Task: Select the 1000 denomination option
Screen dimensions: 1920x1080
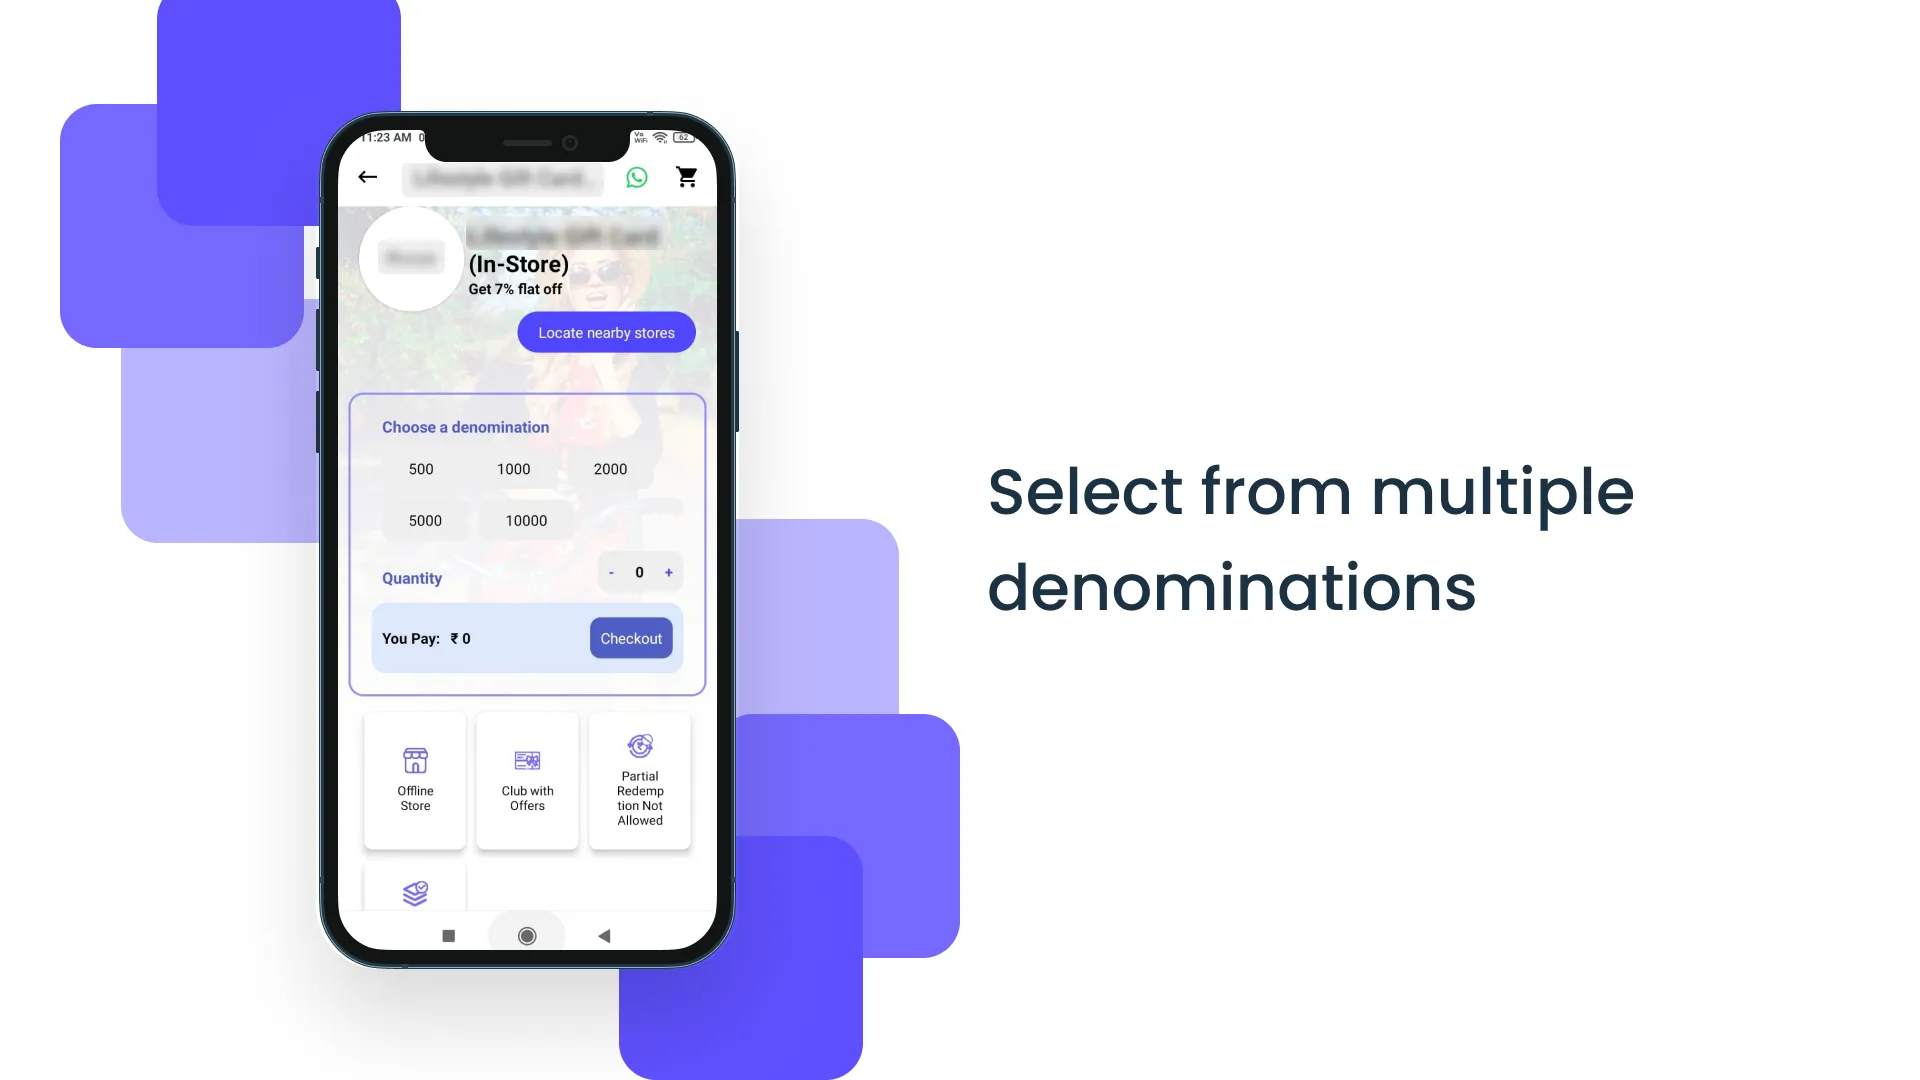Action: pyautogui.click(x=513, y=468)
